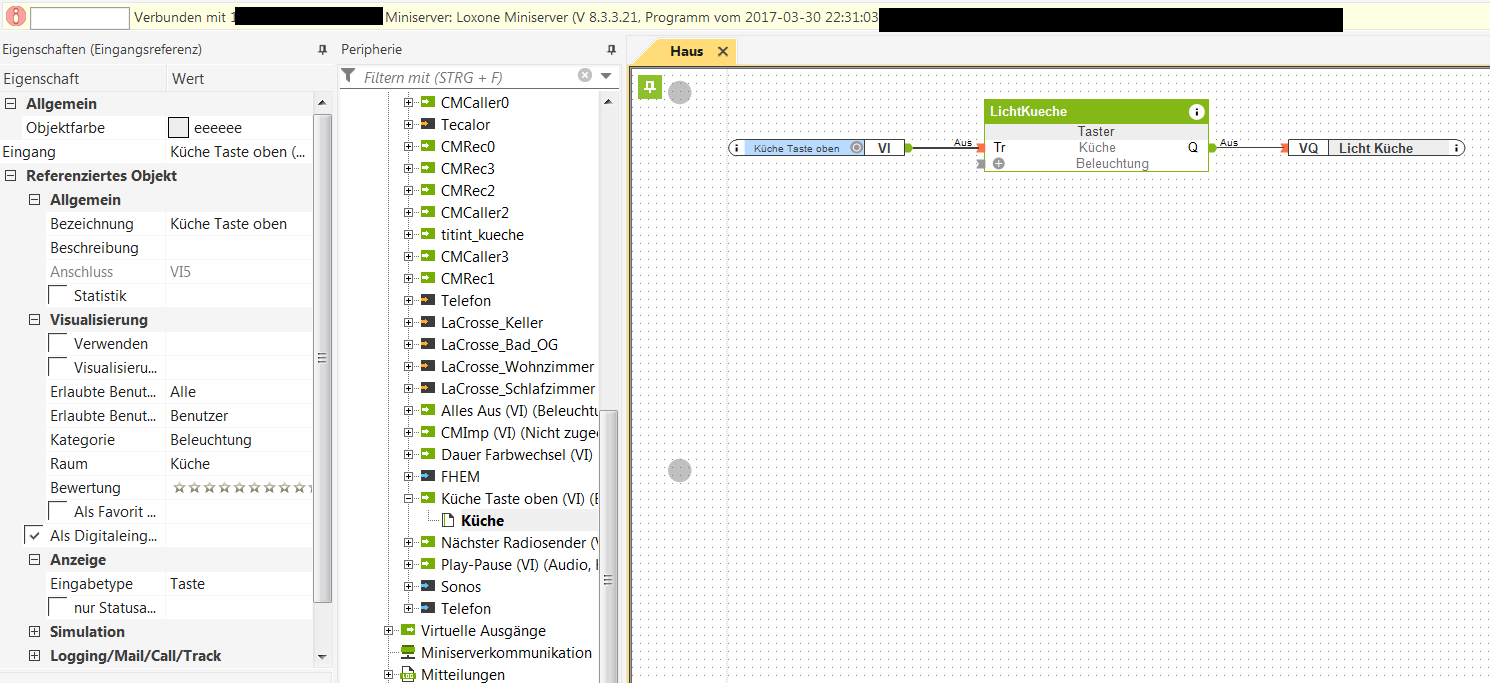Click the Objektfarbe color swatch
The height and width of the screenshot is (683, 1490).
(178, 128)
